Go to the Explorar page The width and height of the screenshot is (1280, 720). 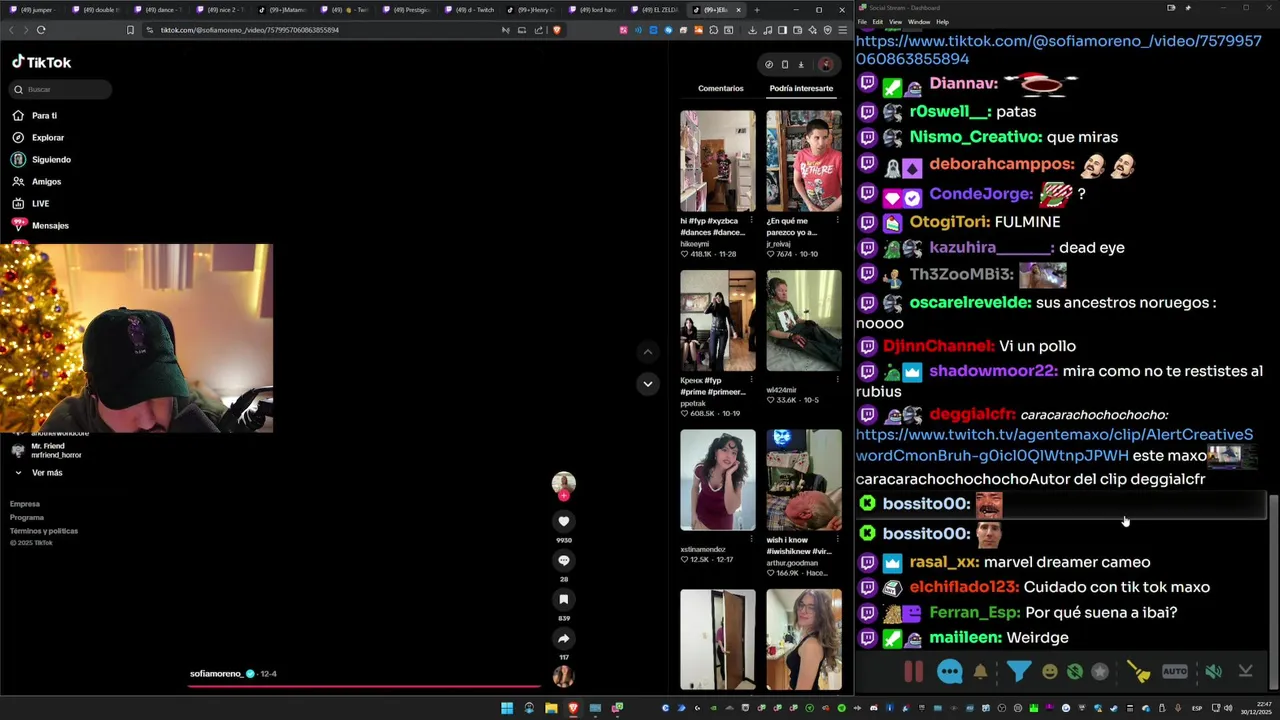pos(47,137)
